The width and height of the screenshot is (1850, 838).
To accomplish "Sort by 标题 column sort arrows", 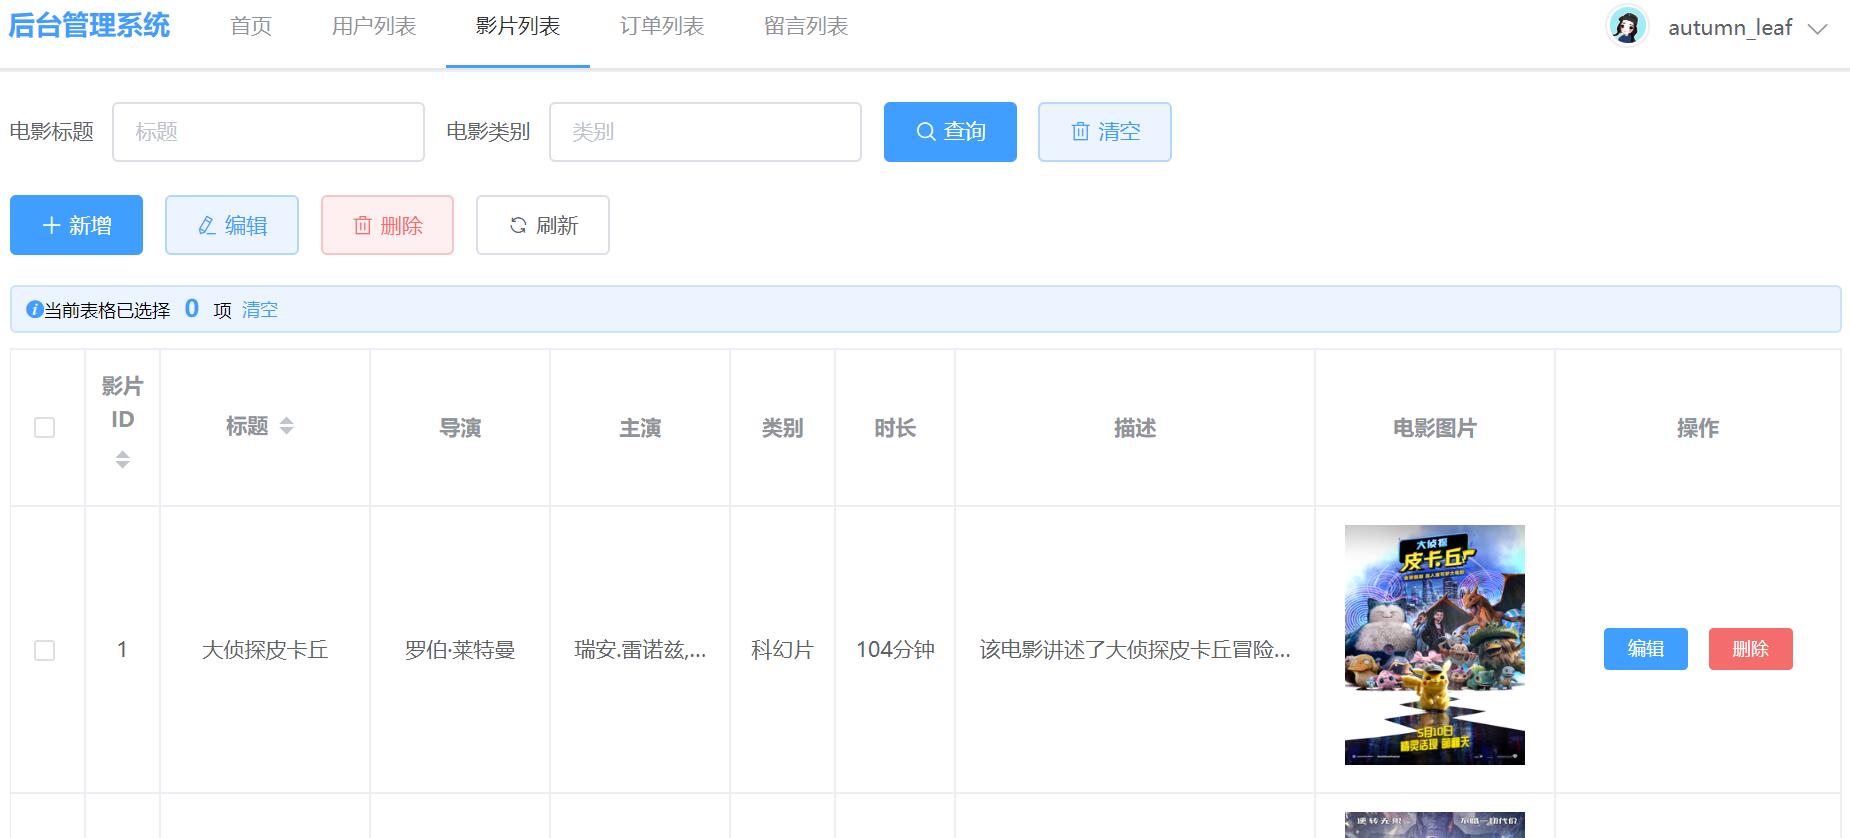I will pyautogui.click(x=287, y=426).
